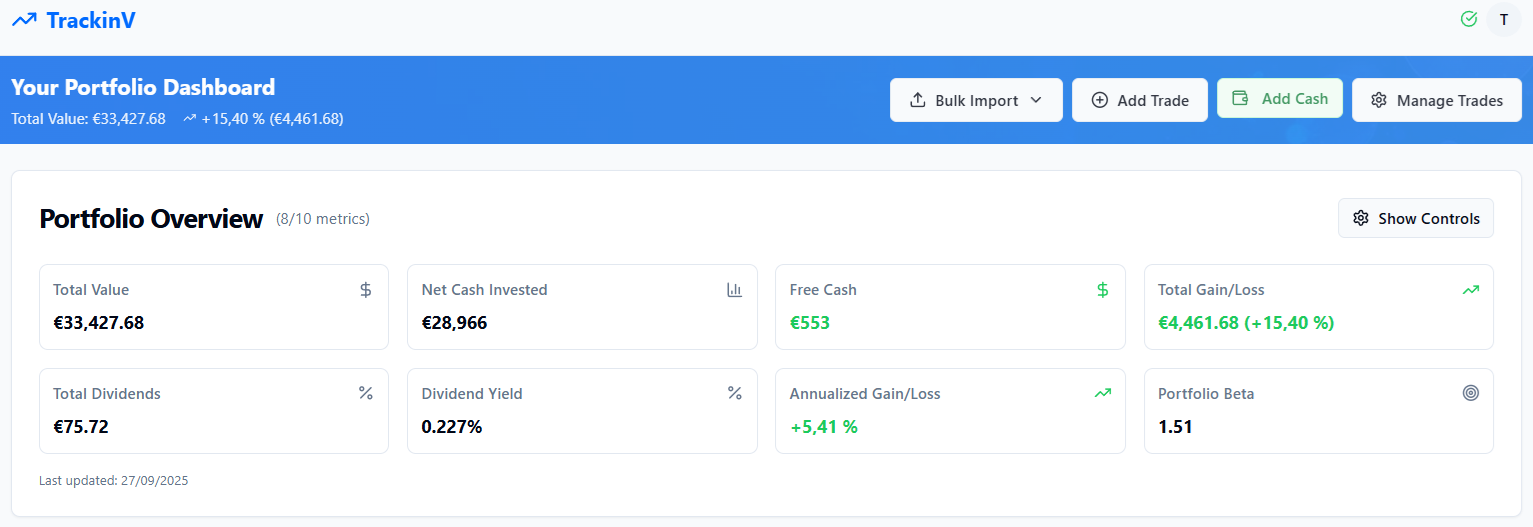Select the €75.72 Total Dividends value

coord(81,426)
